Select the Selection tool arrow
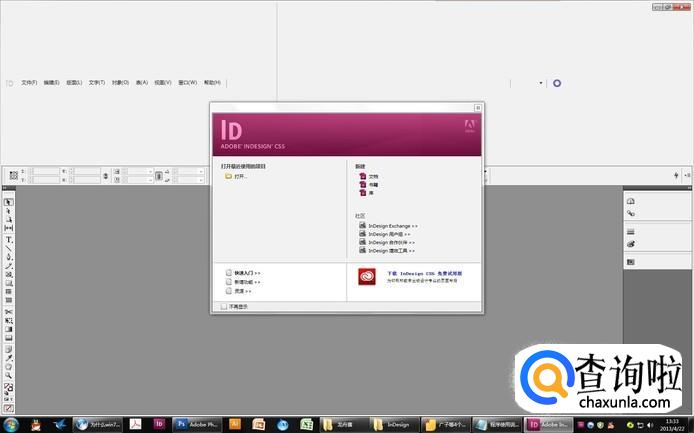Screen dimensions: 694x433 [8, 202]
